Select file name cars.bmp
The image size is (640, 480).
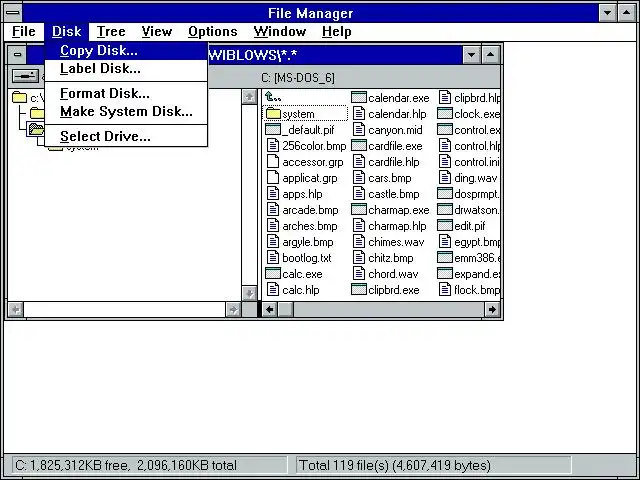click(x=390, y=178)
